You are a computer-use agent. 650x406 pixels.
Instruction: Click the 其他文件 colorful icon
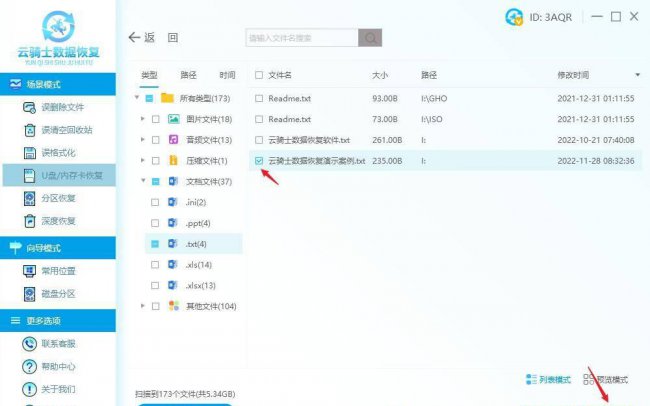click(x=174, y=306)
